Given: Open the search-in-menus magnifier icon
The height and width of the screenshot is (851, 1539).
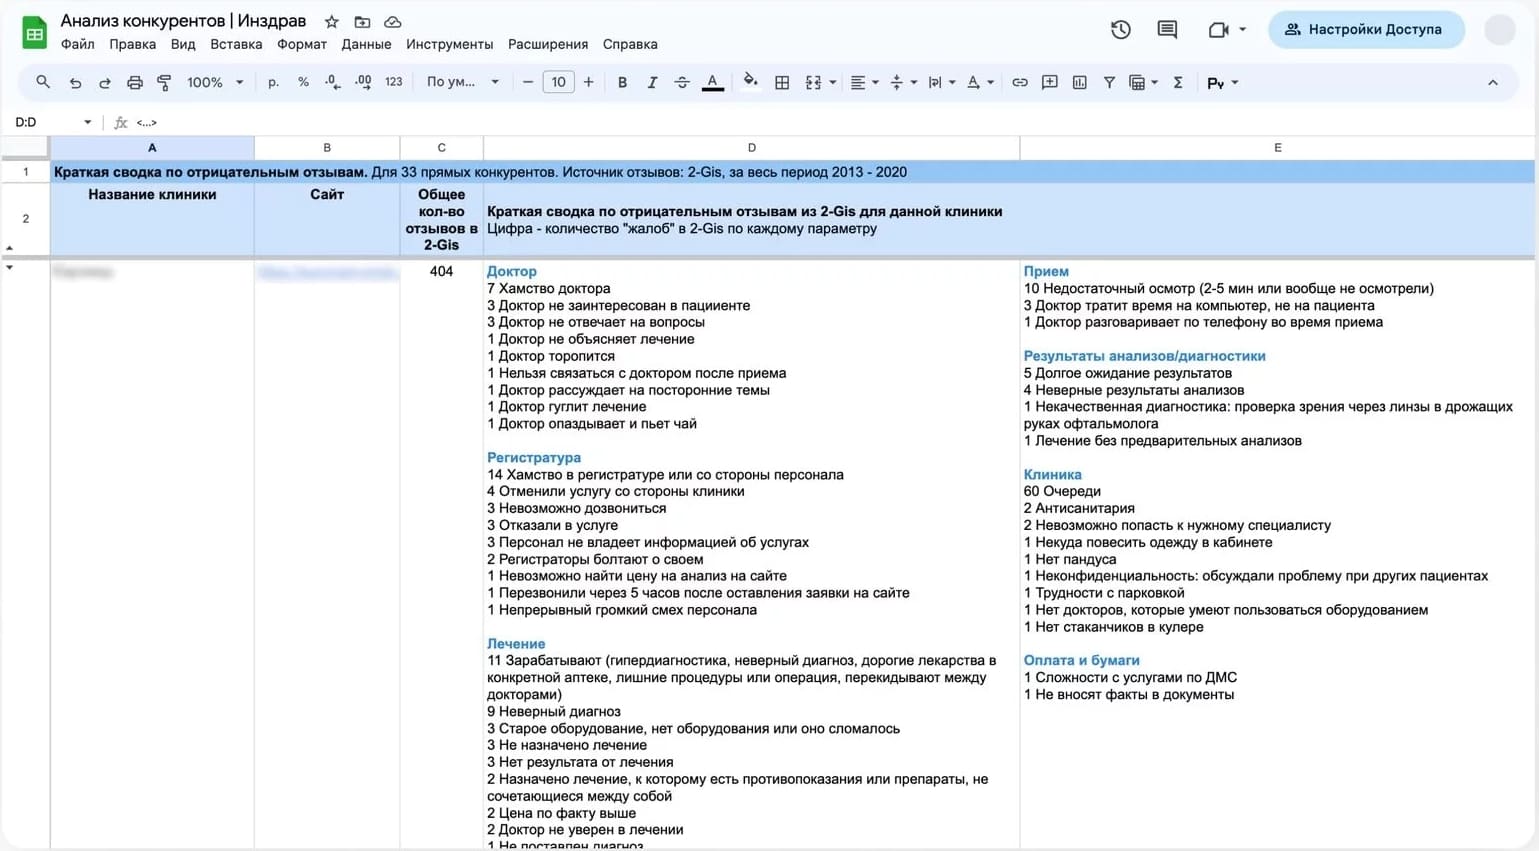Looking at the screenshot, I should pos(43,82).
